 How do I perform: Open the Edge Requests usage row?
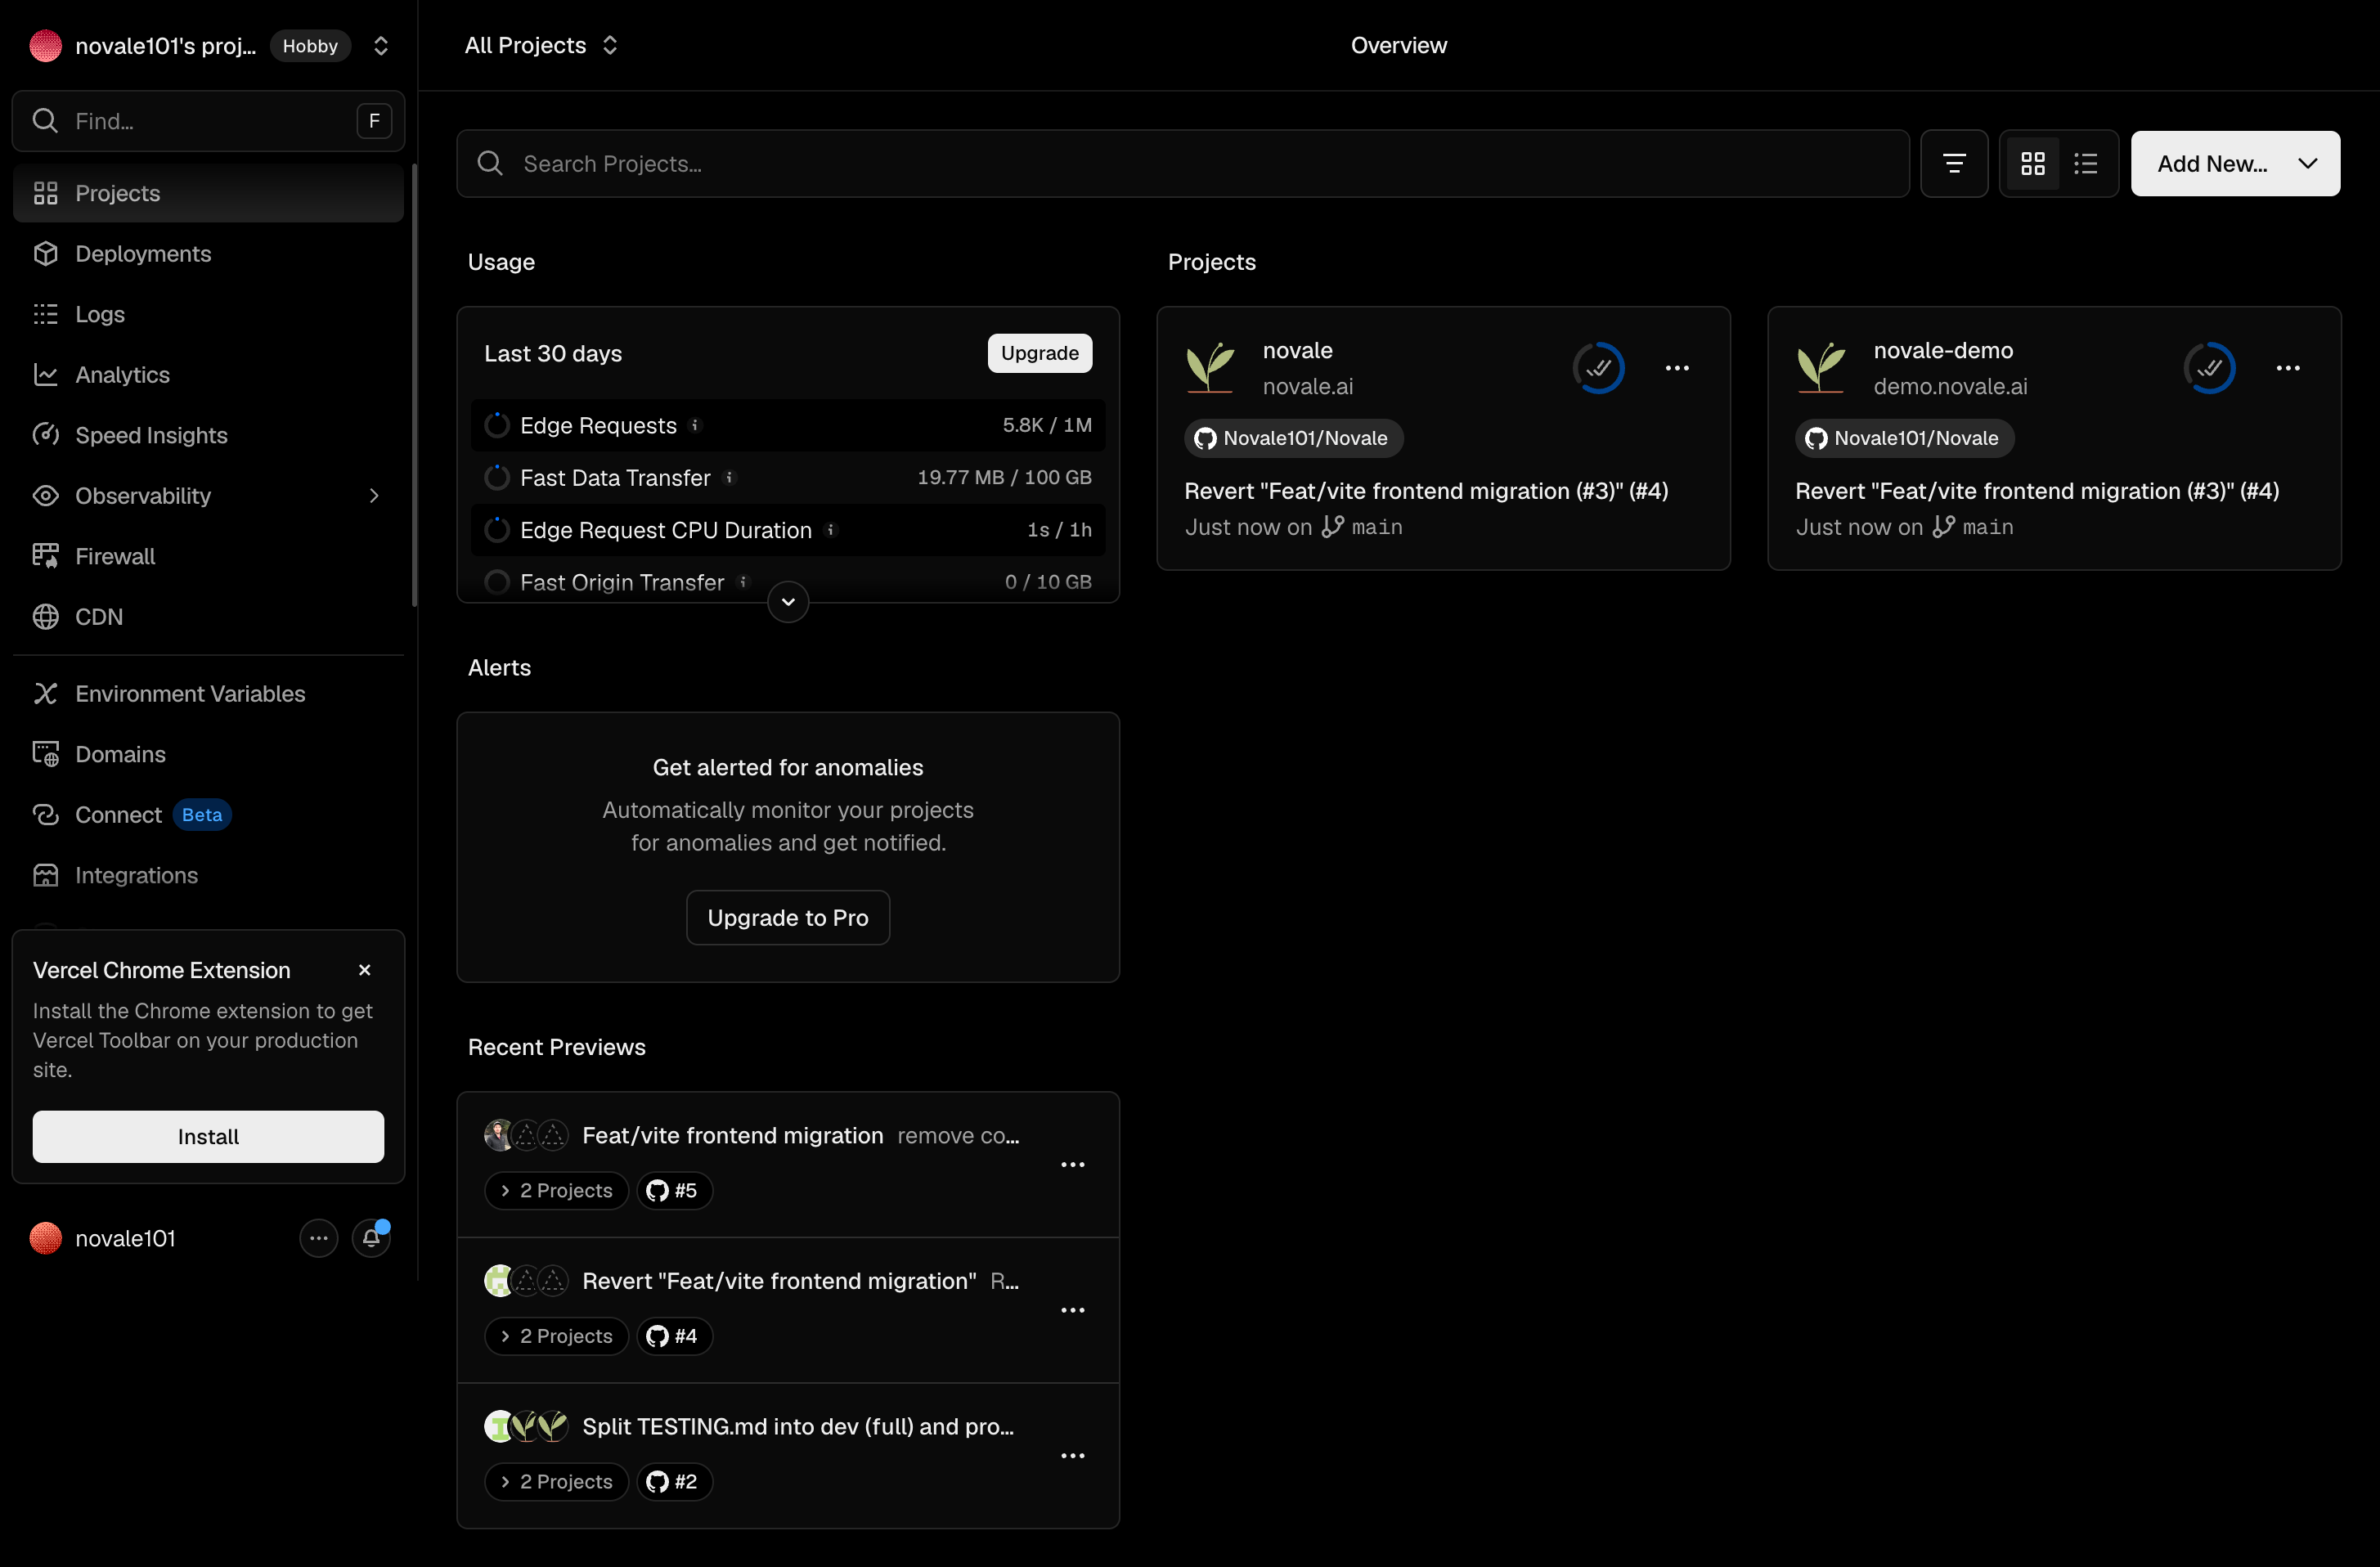788,425
